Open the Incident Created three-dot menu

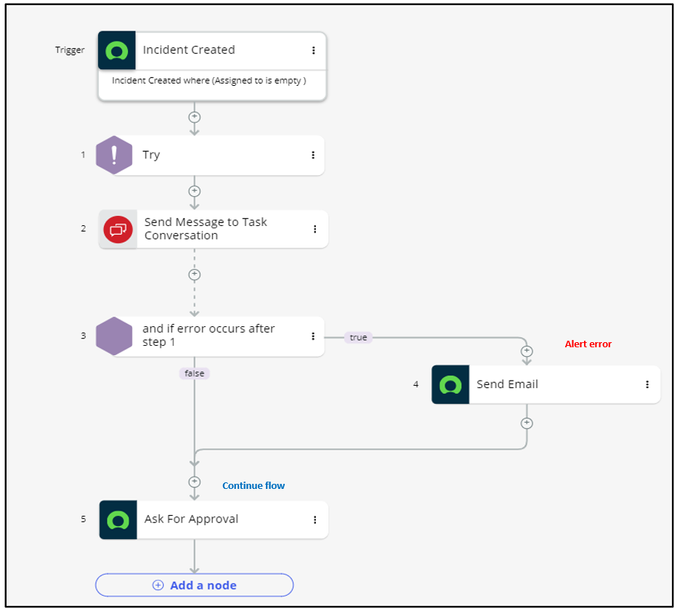(313, 50)
